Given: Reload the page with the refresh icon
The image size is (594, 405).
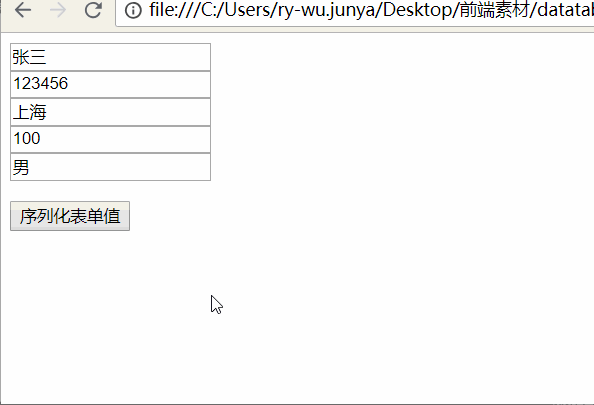Looking at the screenshot, I should 93,10.
